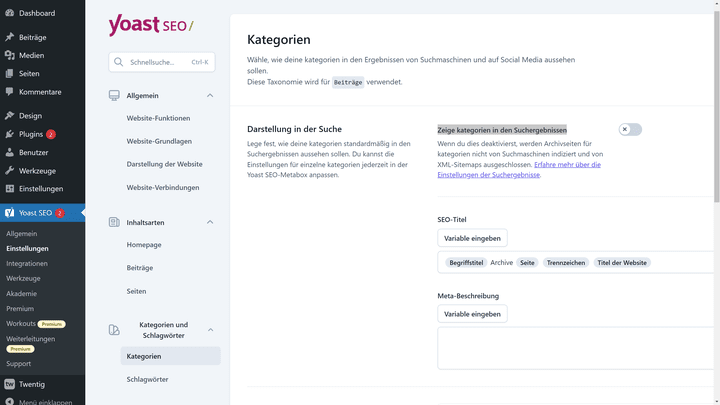Select Schlagwörter in Yoast navigation
This screenshot has height=405, width=720.
coord(147,379)
